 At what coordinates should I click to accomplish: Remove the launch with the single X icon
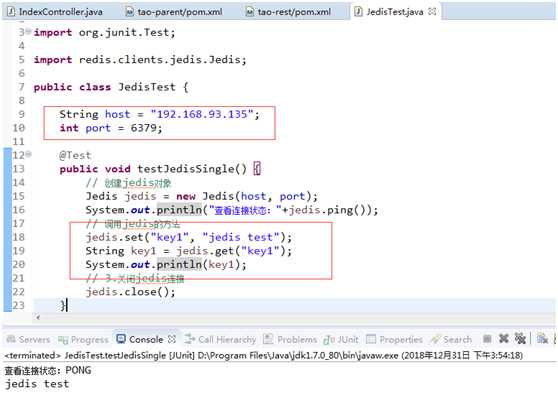click(x=504, y=338)
